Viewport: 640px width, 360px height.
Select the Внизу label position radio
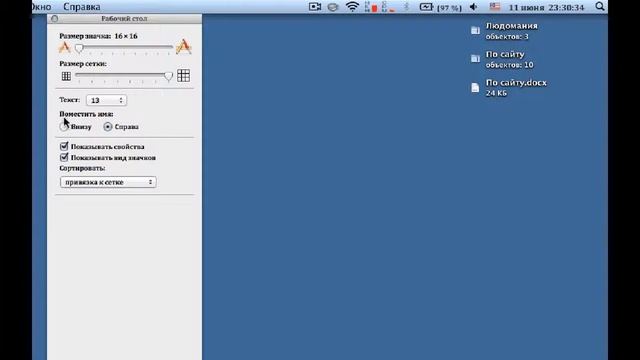64,127
